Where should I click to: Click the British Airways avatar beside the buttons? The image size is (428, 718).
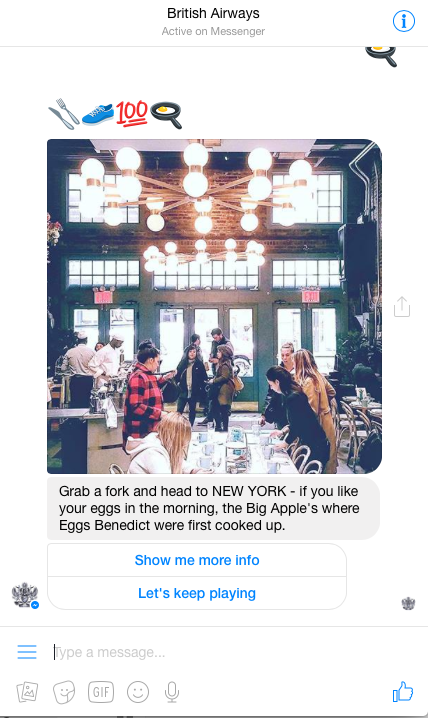tap(25, 595)
